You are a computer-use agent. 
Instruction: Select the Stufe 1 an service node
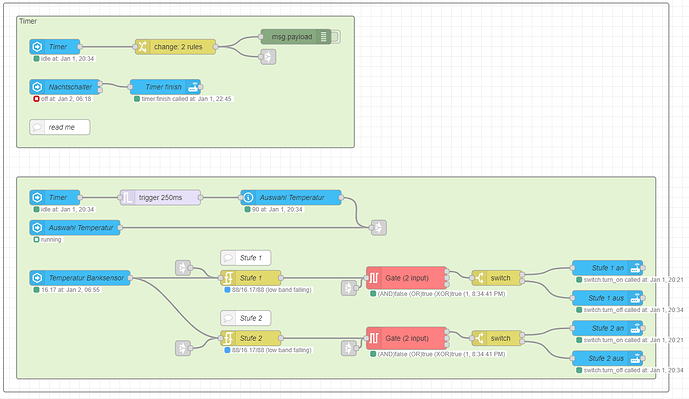click(608, 268)
